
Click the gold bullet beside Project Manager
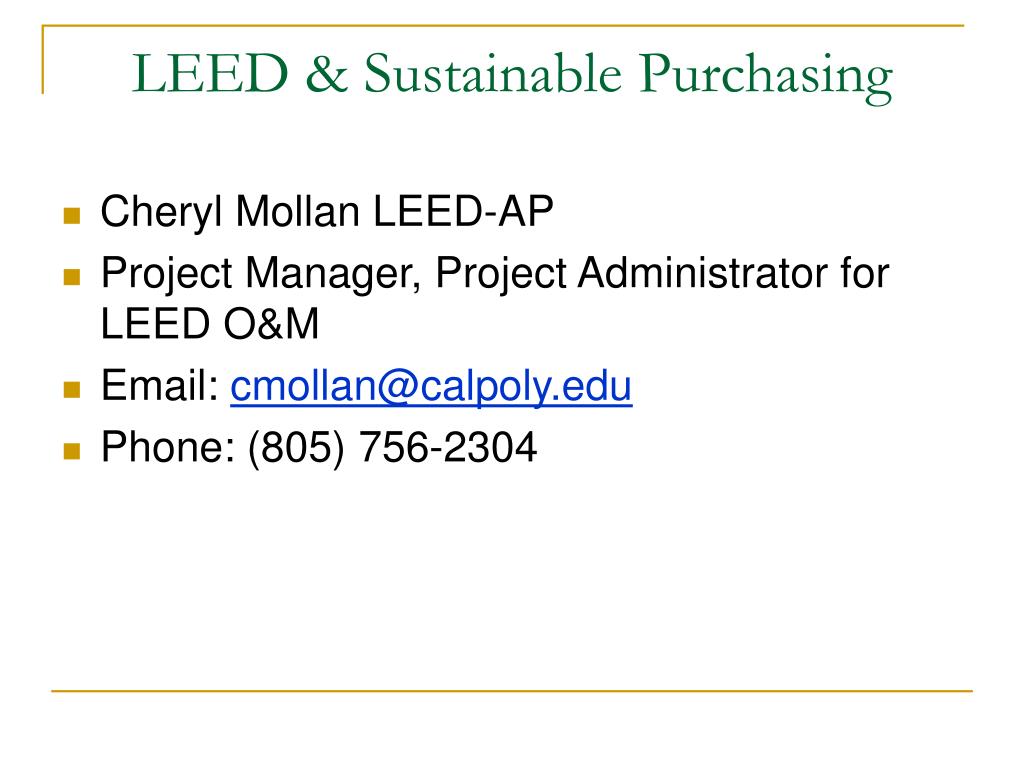point(72,277)
